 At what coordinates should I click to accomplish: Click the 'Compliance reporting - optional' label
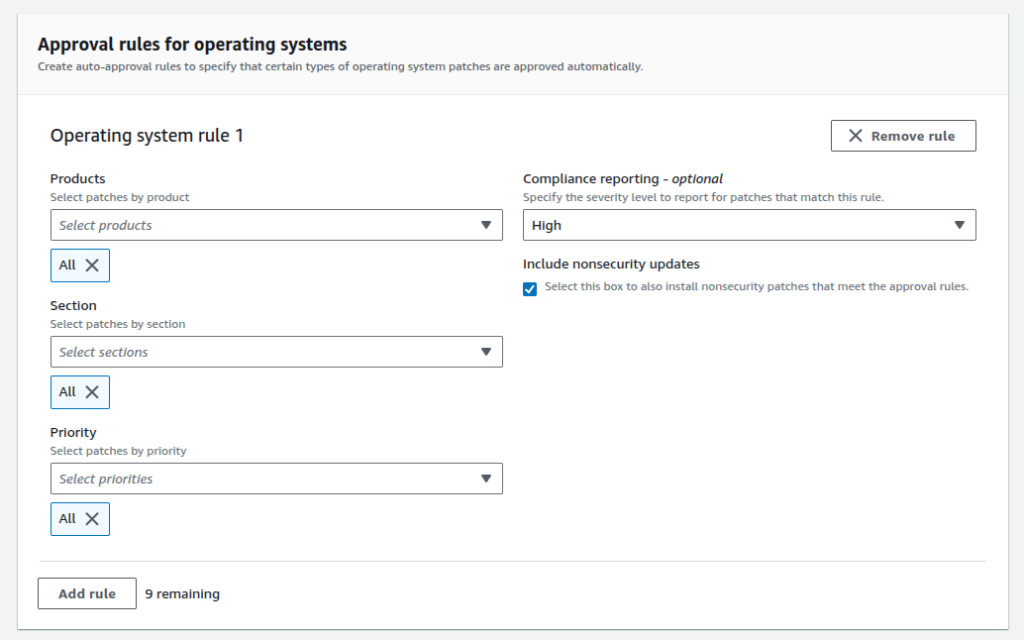622,179
